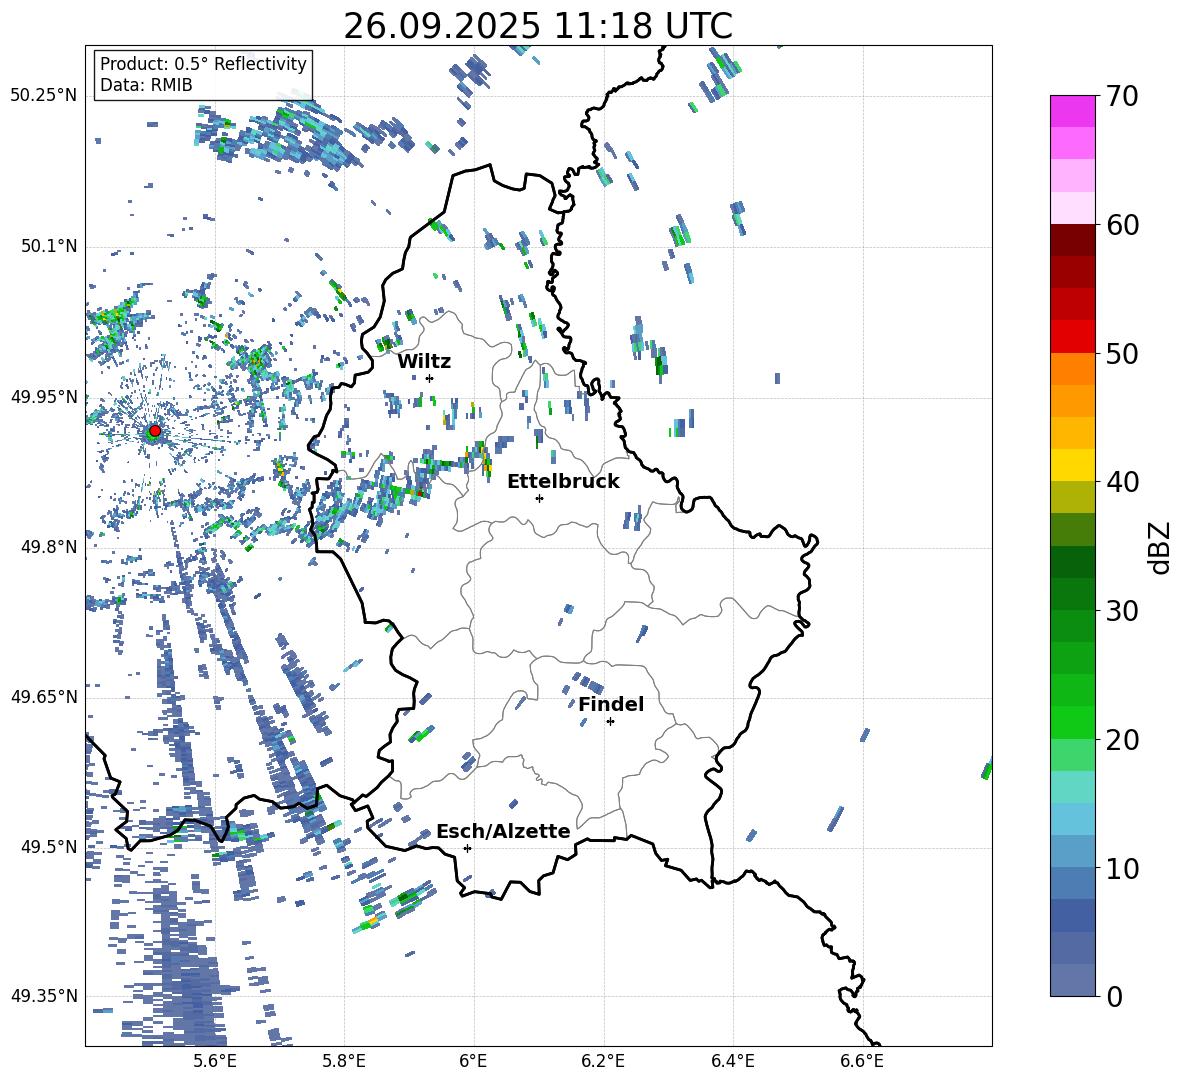Click the Wiltz city label
This screenshot has width=1184, height=1081.
tap(424, 361)
